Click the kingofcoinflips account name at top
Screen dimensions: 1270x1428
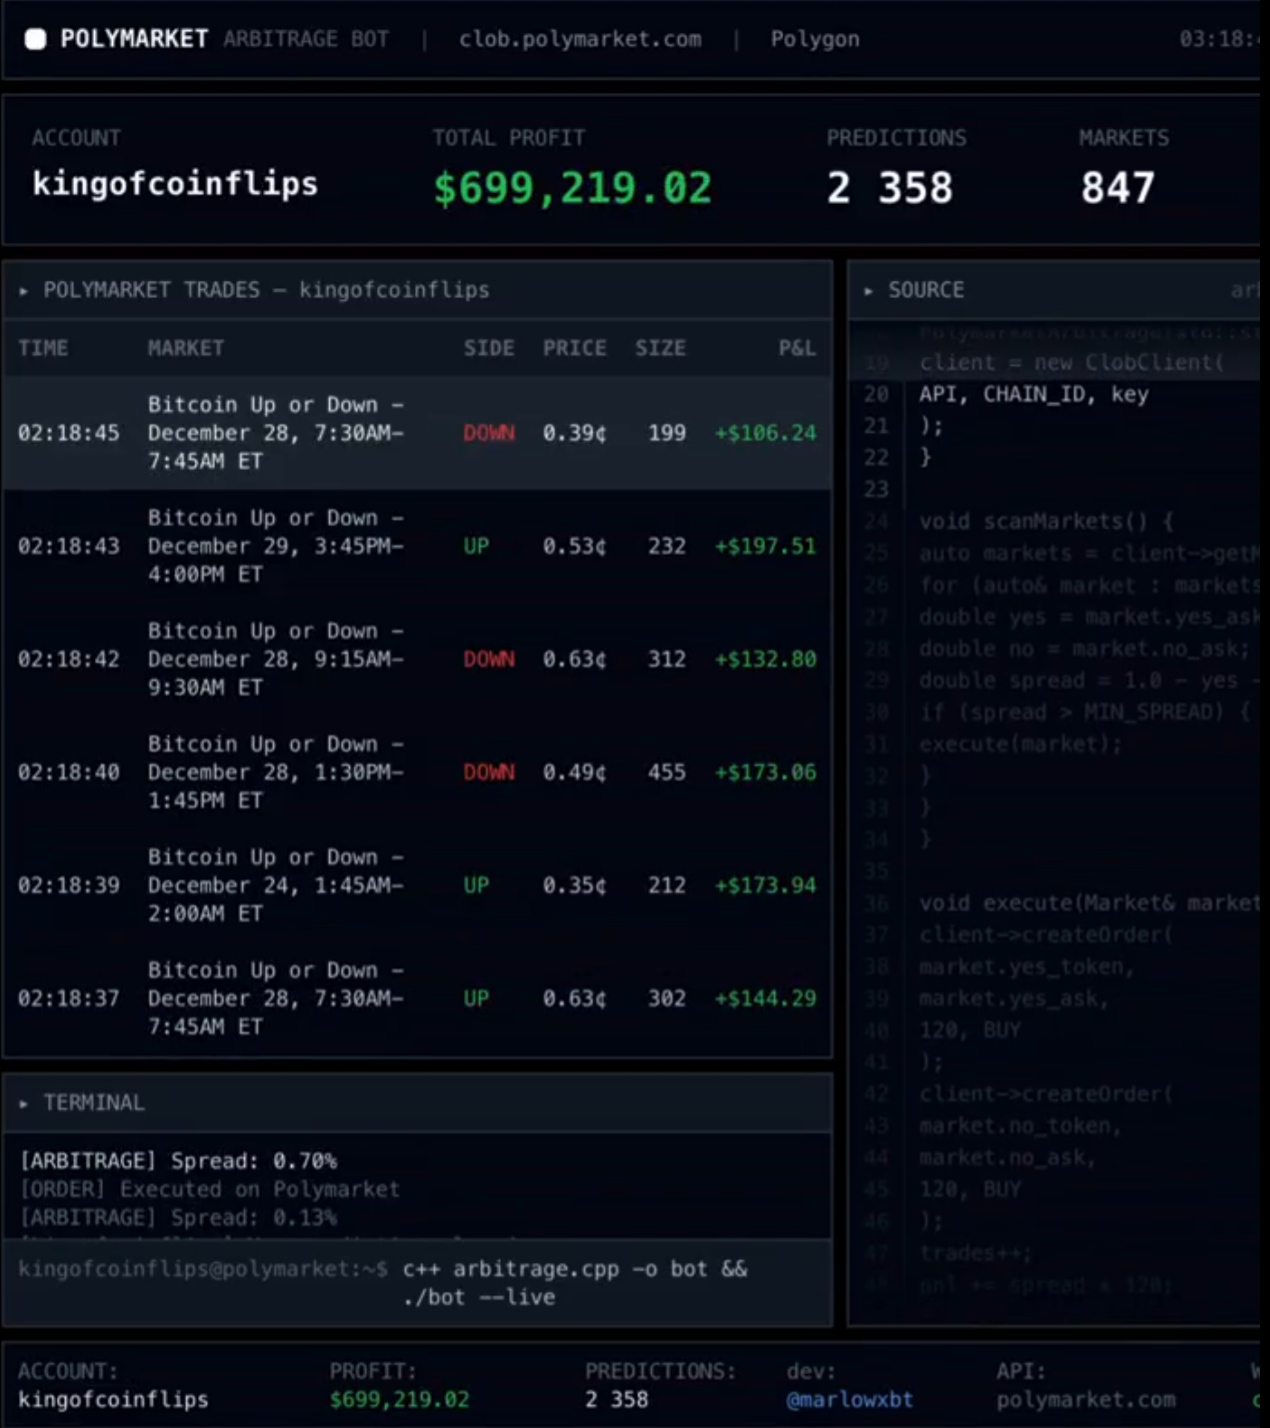click(x=175, y=184)
